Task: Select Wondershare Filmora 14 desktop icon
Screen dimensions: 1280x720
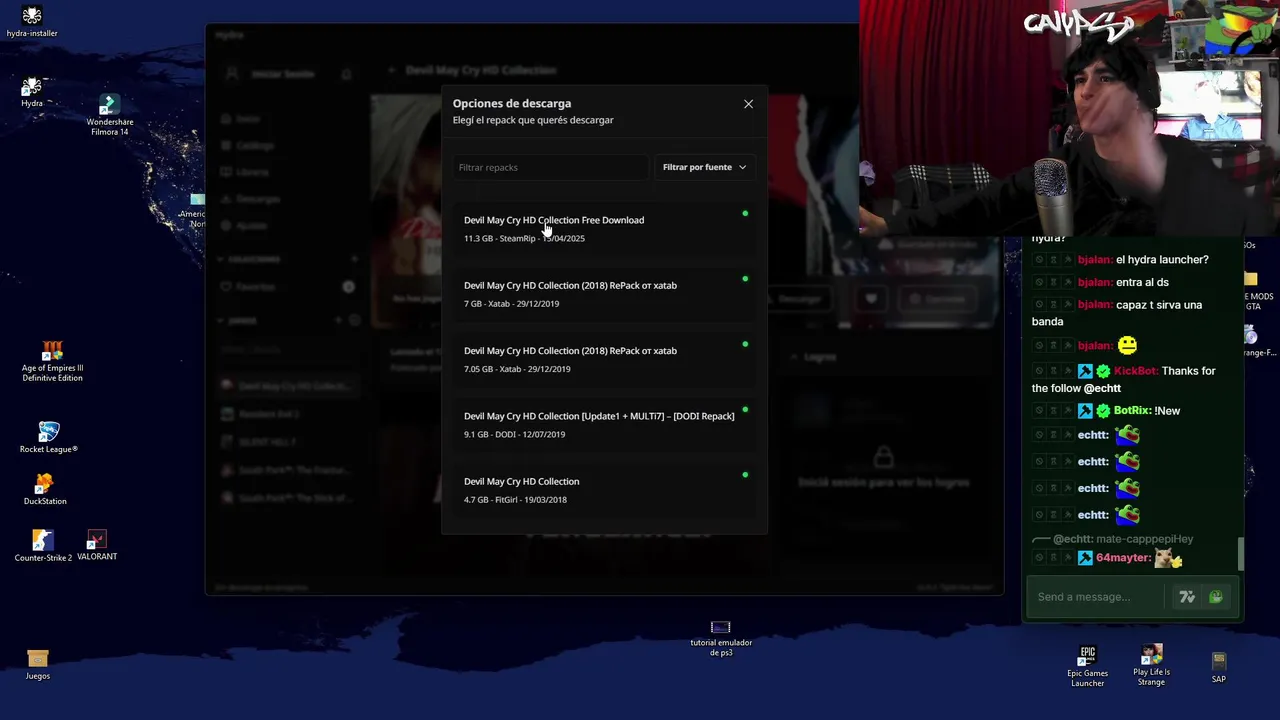Action: [110, 116]
